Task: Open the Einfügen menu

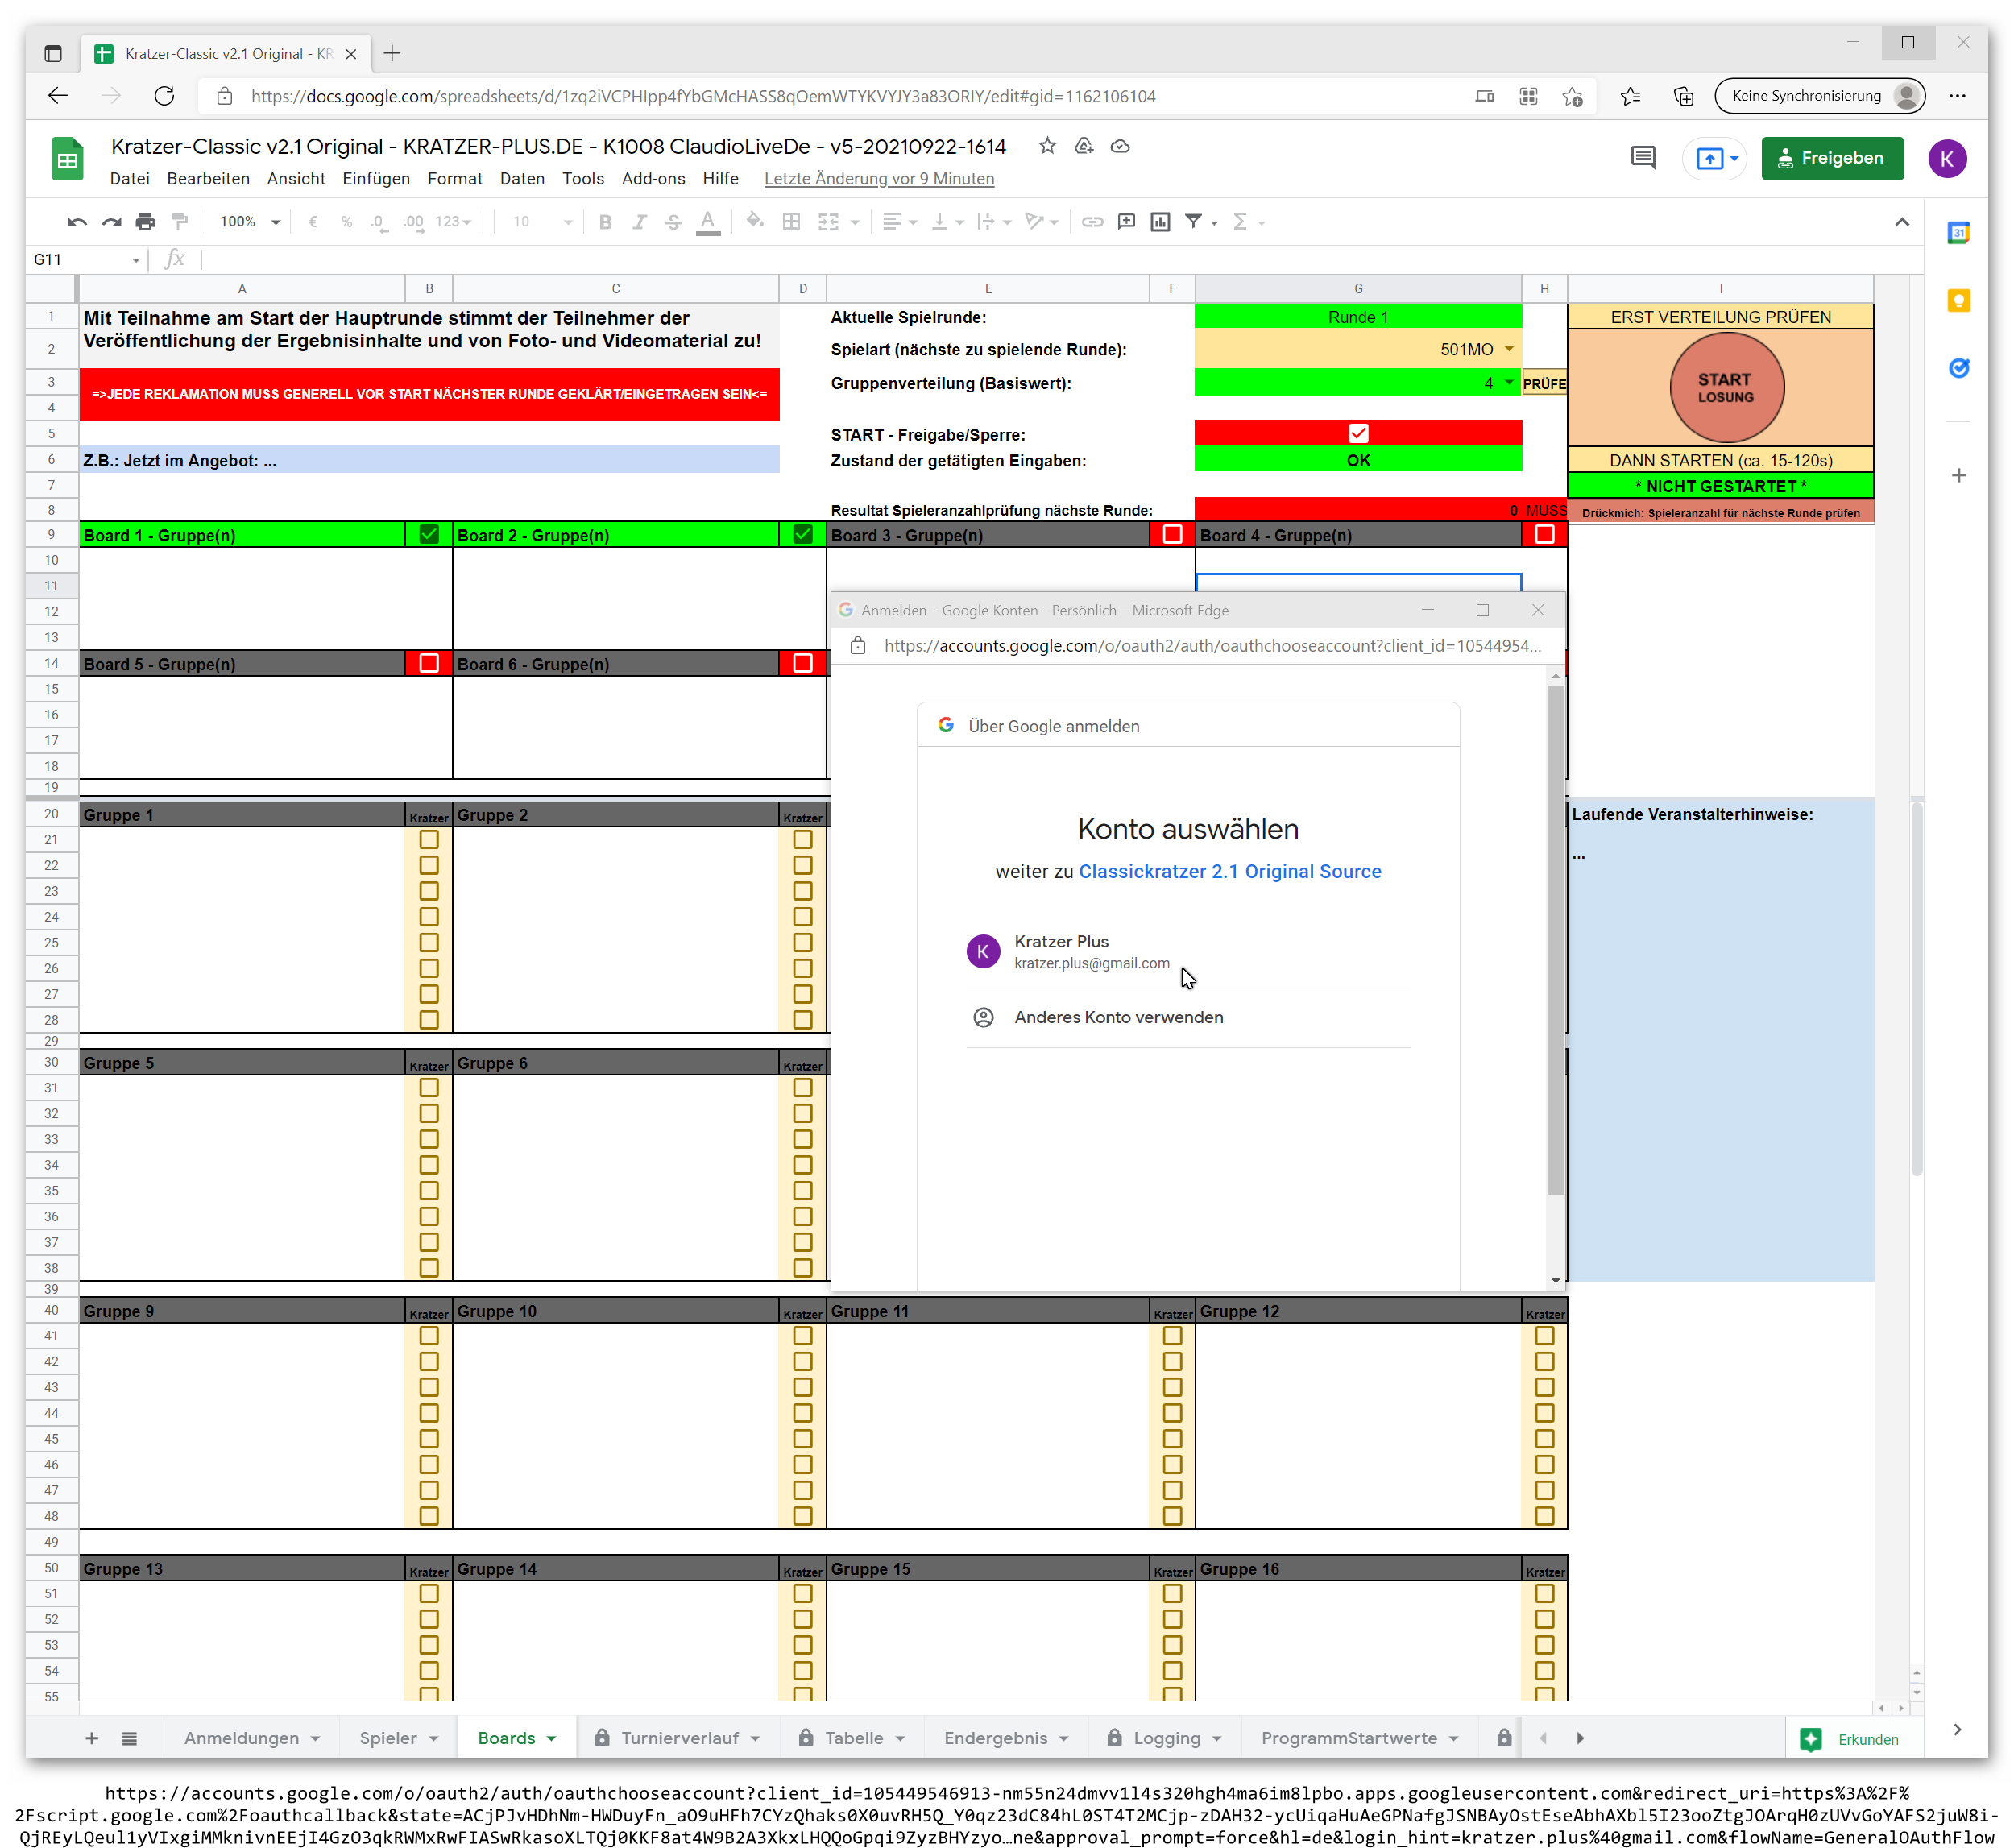Action: [376, 179]
